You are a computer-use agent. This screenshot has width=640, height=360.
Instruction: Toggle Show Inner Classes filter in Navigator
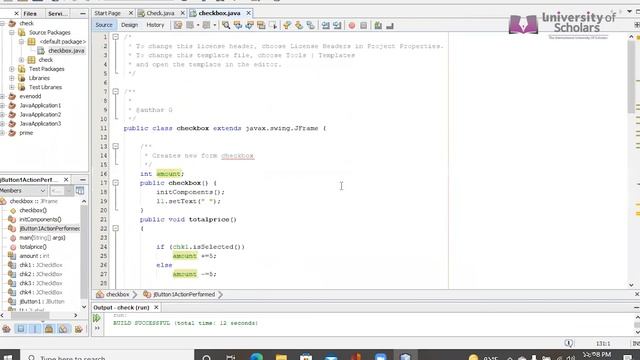63,329
